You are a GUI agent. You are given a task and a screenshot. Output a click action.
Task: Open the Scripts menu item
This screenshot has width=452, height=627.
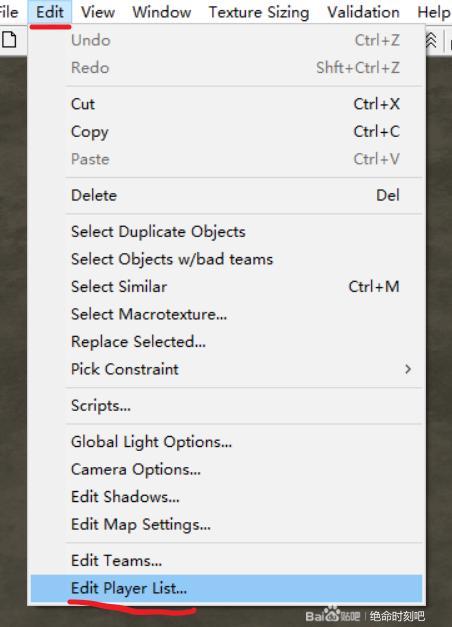coord(226,405)
